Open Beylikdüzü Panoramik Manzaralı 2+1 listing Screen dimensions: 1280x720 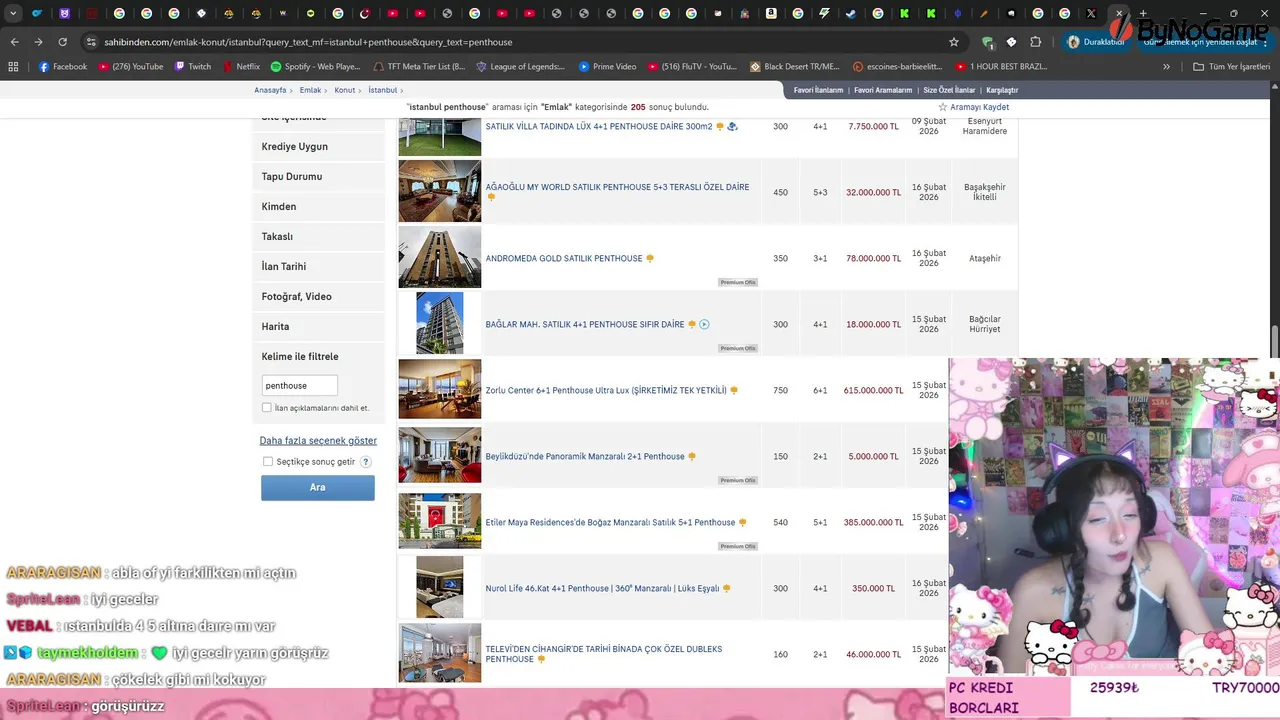pyautogui.click(x=585, y=456)
